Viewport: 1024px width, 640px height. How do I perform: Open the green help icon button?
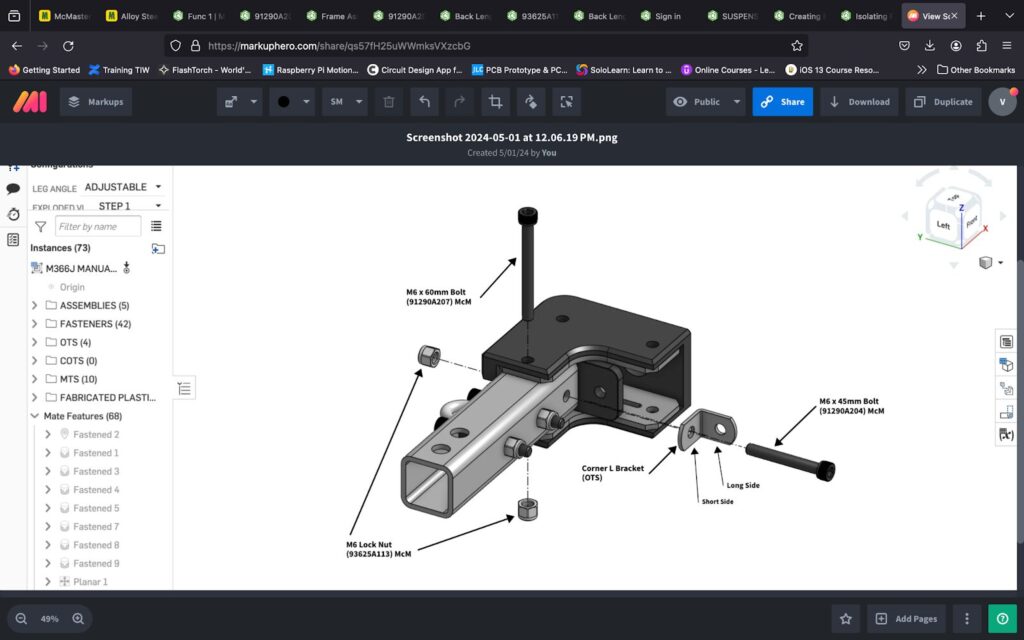click(1002, 619)
